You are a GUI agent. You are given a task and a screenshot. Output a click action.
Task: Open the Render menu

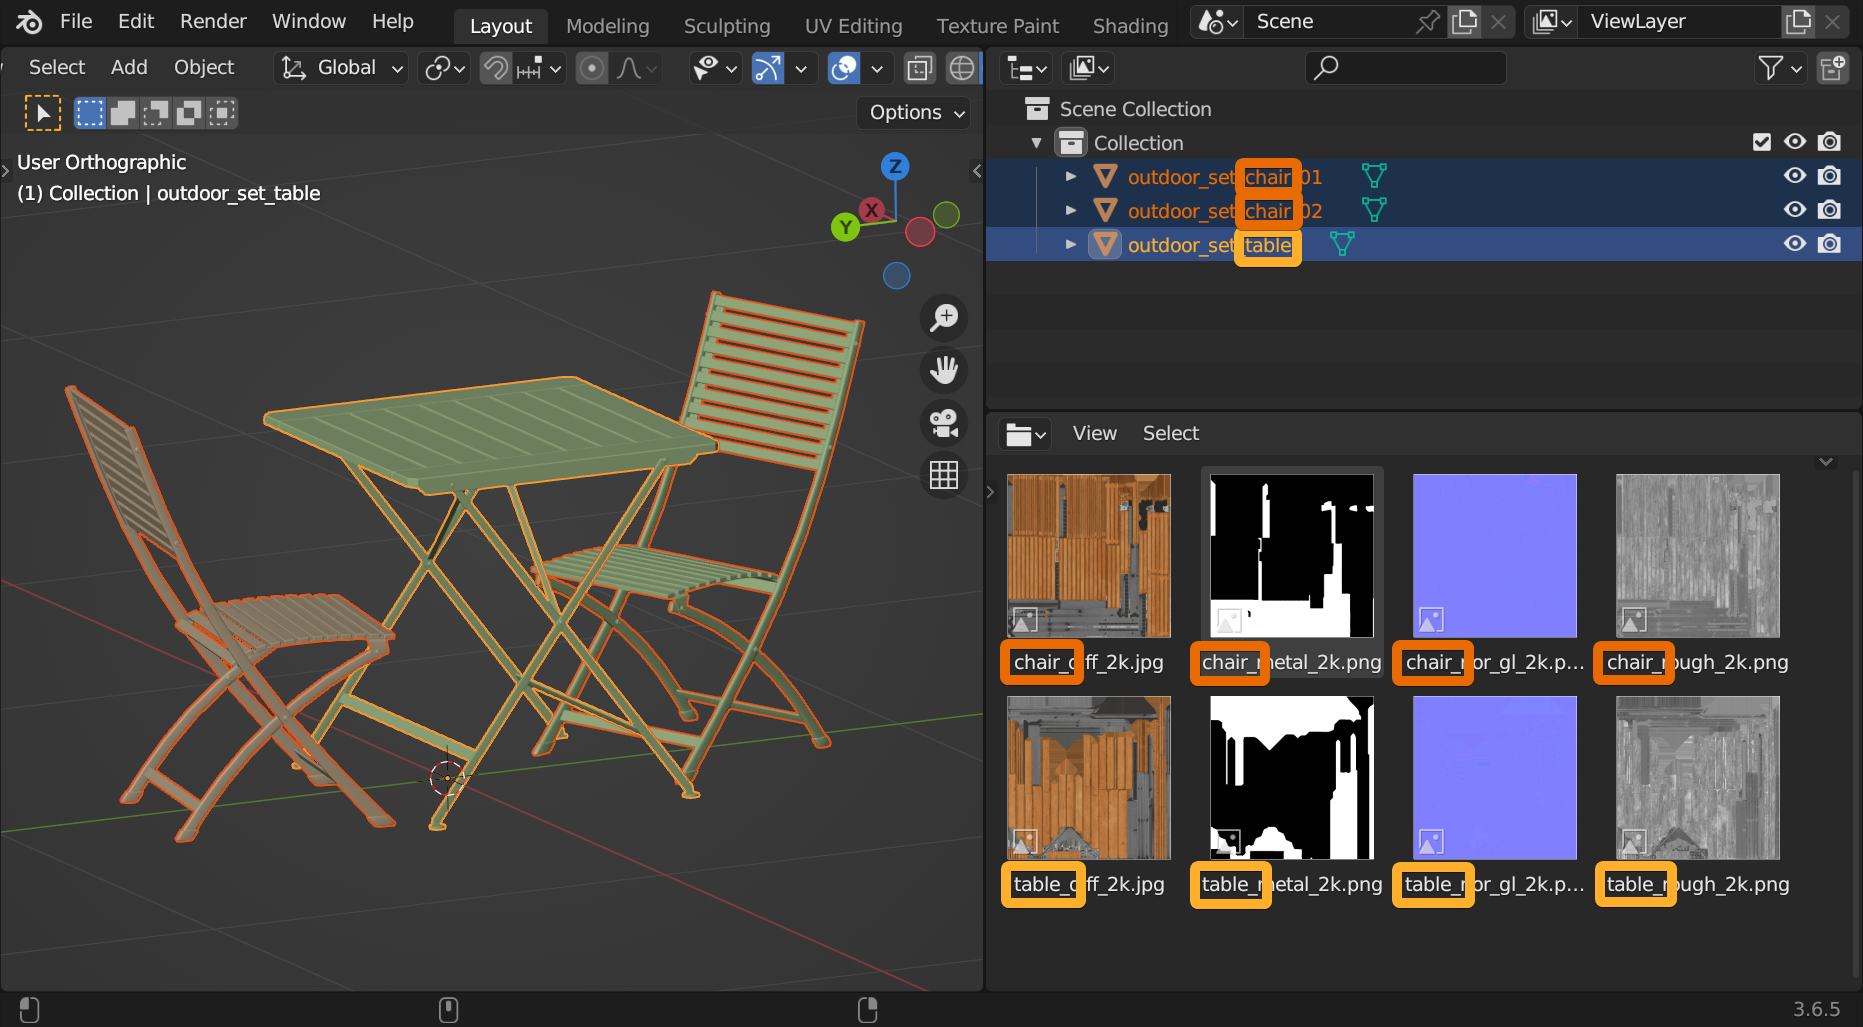click(x=213, y=21)
